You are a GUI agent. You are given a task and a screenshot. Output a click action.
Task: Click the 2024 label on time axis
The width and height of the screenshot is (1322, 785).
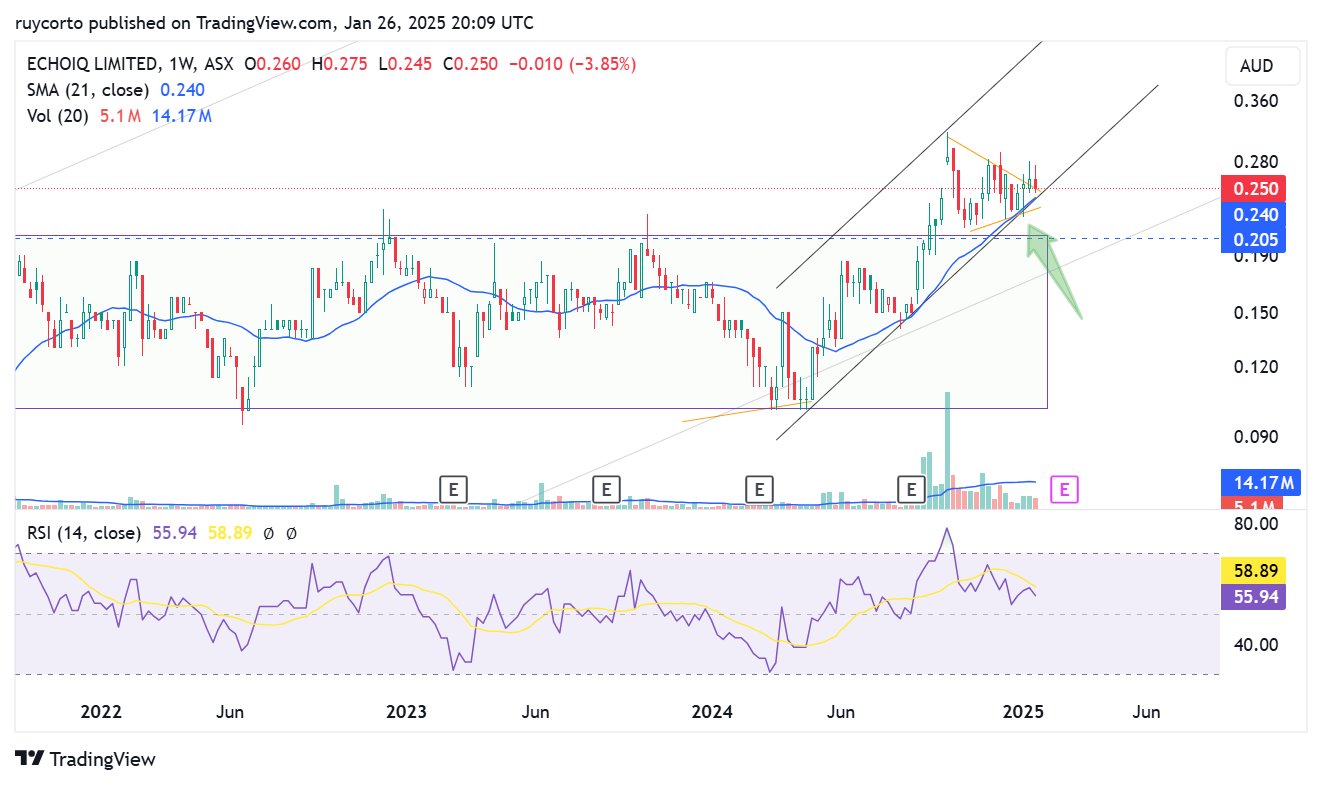pos(712,712)
